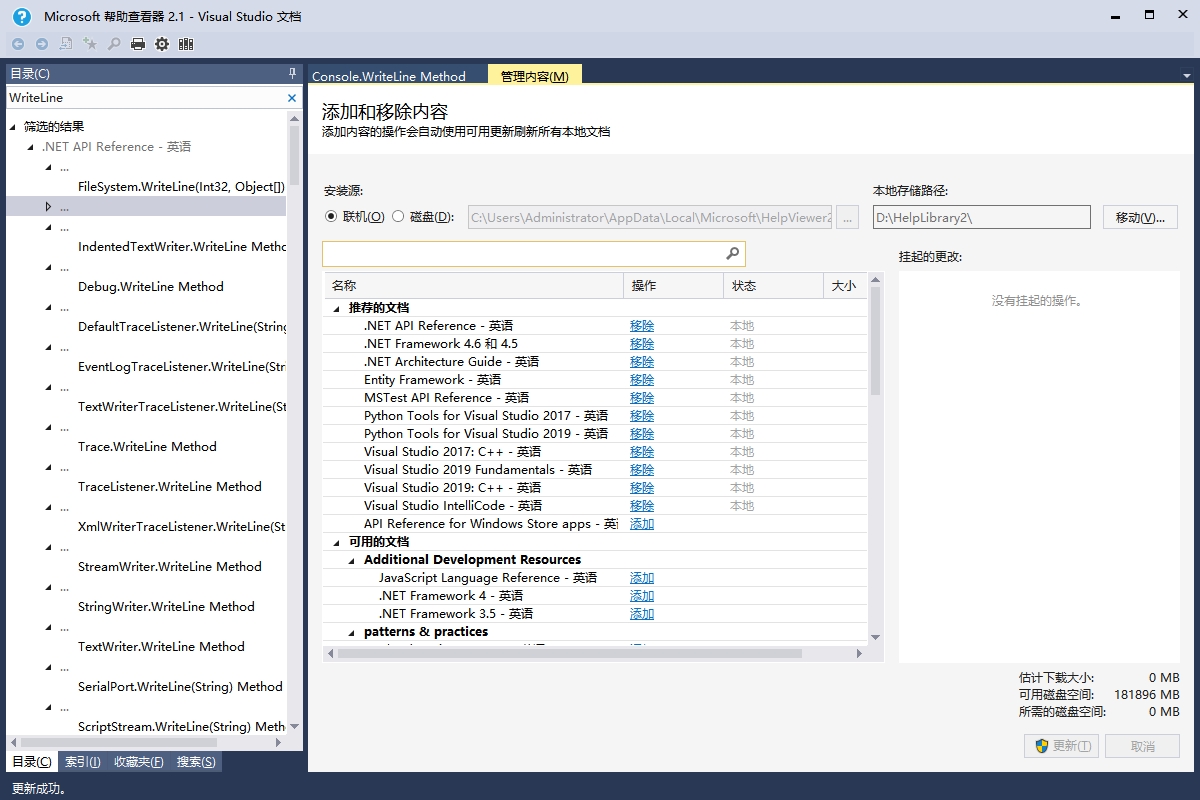Collapse the patterns & practices group

[352, 632]
